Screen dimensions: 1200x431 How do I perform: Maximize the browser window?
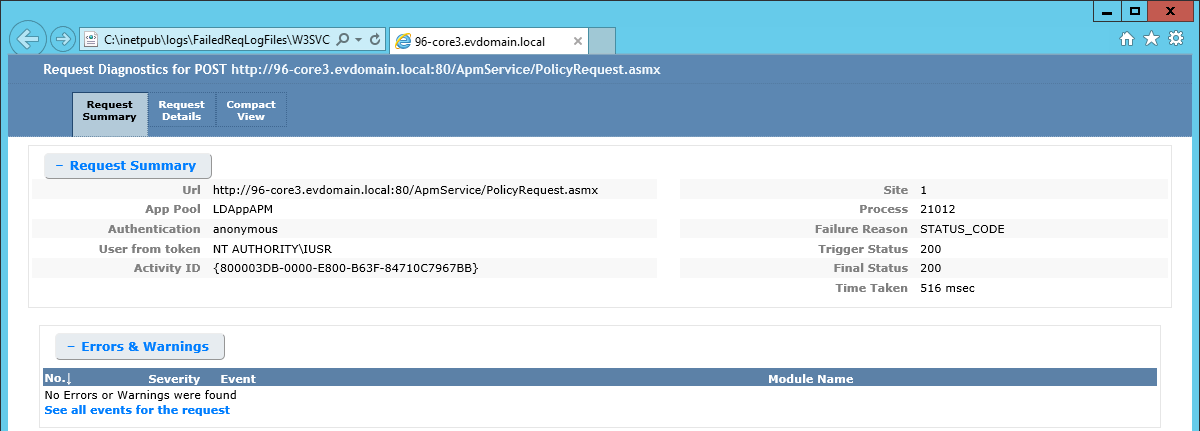click(1135, 11)
